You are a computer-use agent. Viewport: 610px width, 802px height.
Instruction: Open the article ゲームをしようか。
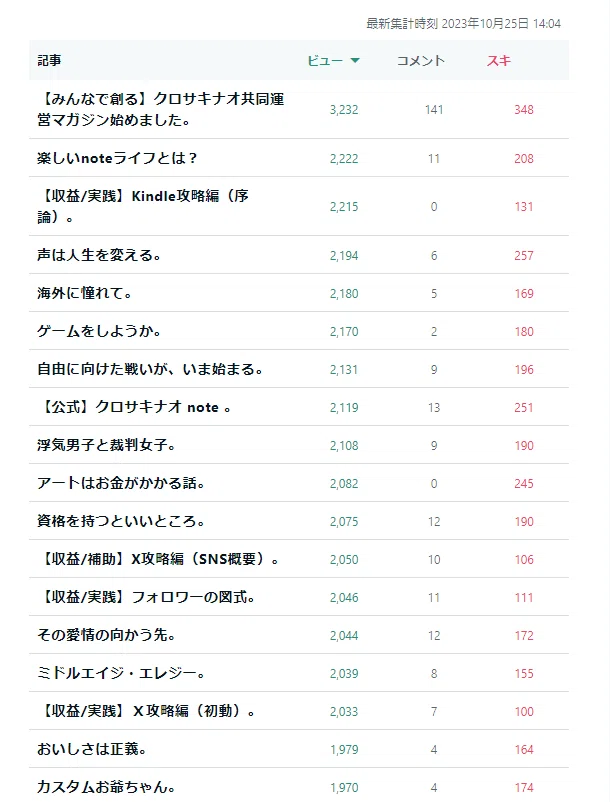pos(99,331)
